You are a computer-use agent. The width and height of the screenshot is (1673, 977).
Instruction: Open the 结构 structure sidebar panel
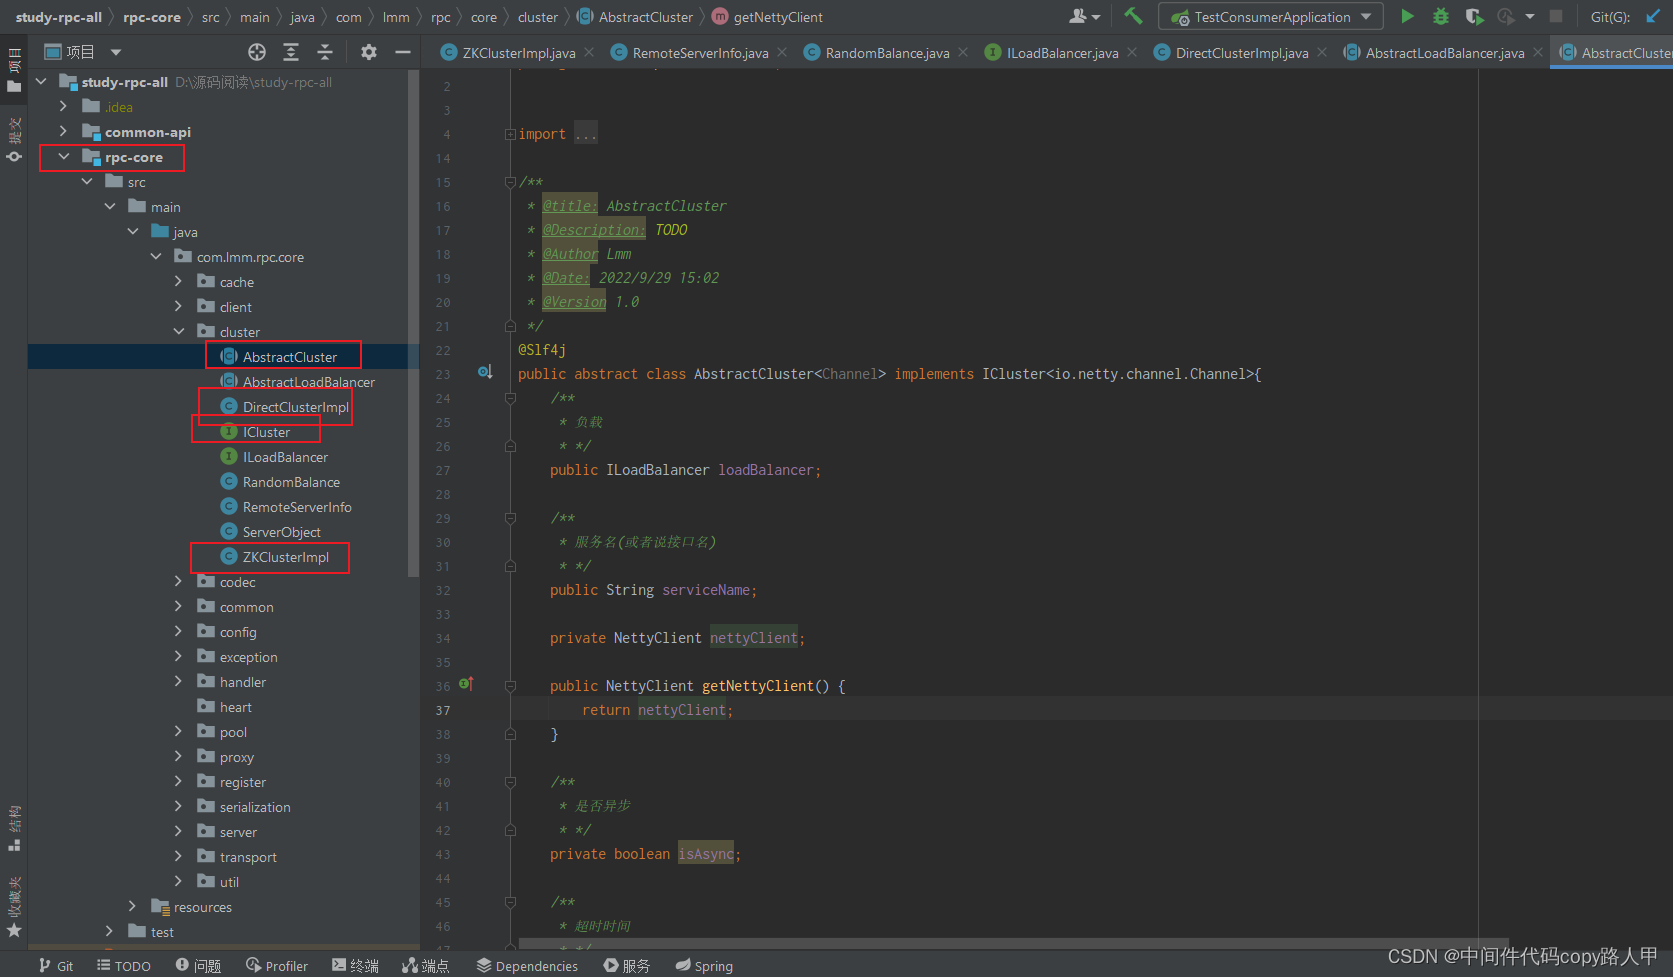tap(14, 828)
